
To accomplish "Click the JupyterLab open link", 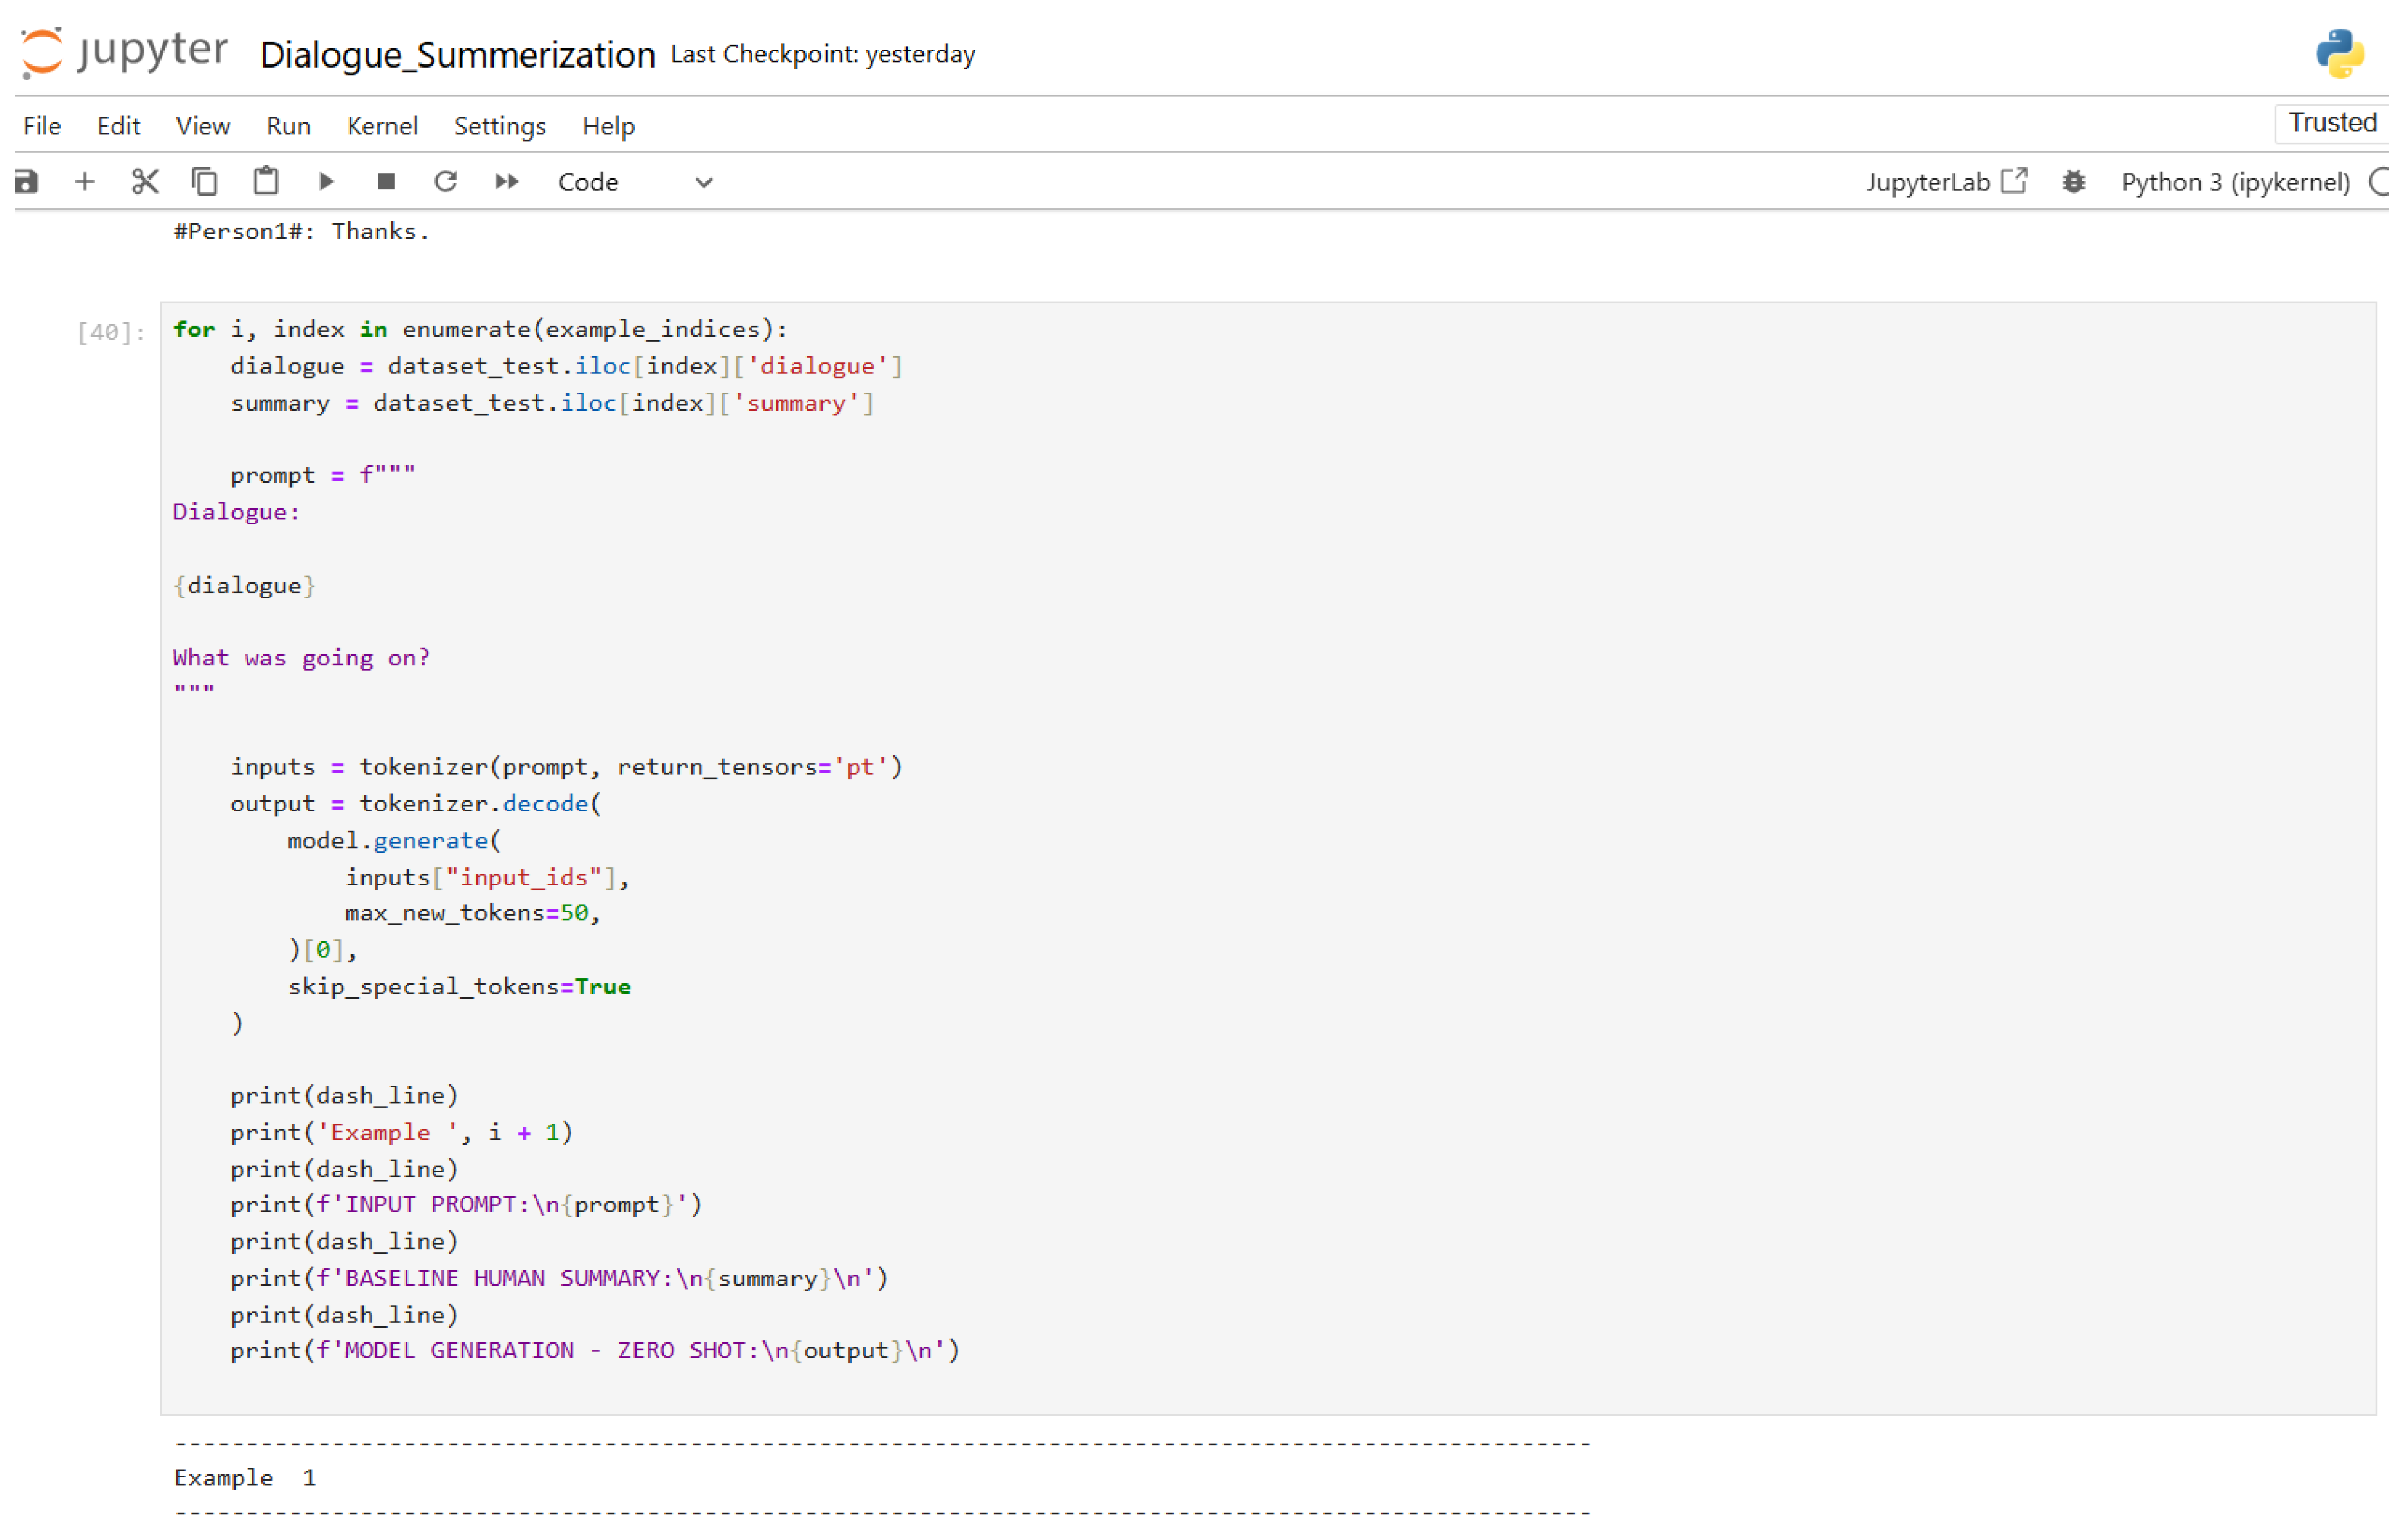I will (x=1945, y=182).
